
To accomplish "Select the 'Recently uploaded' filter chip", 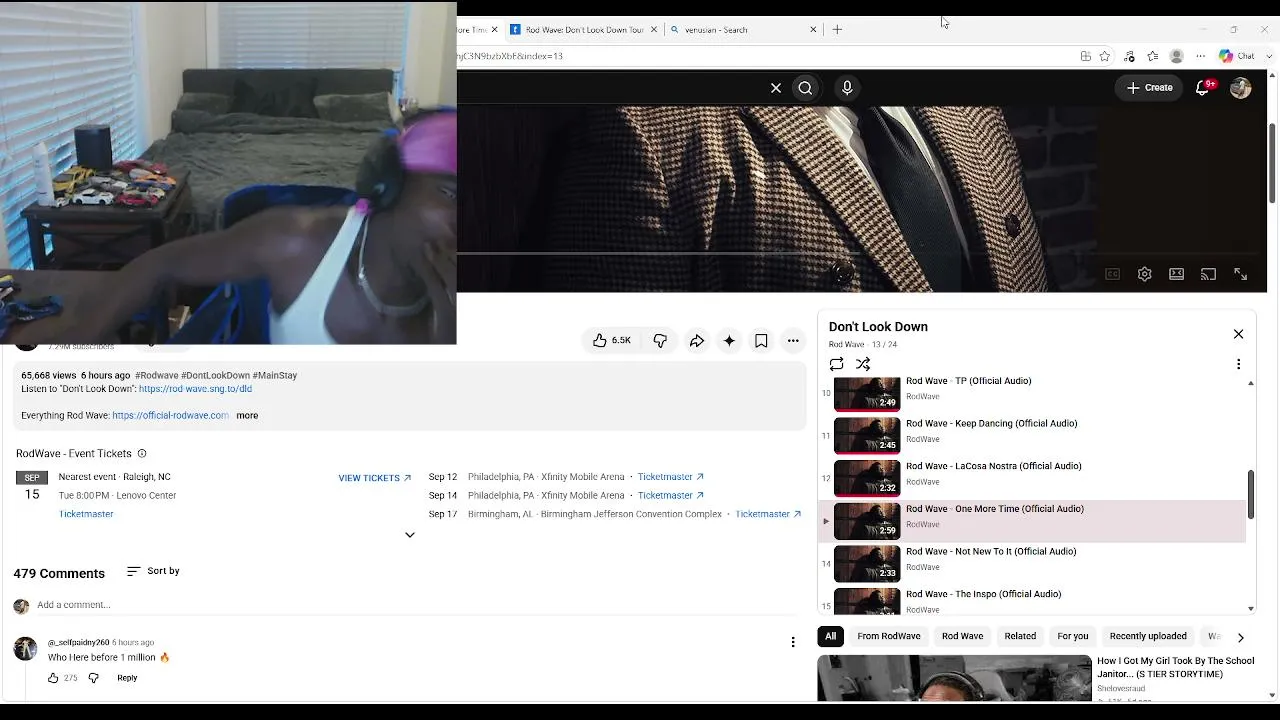I will (1148, 636).
